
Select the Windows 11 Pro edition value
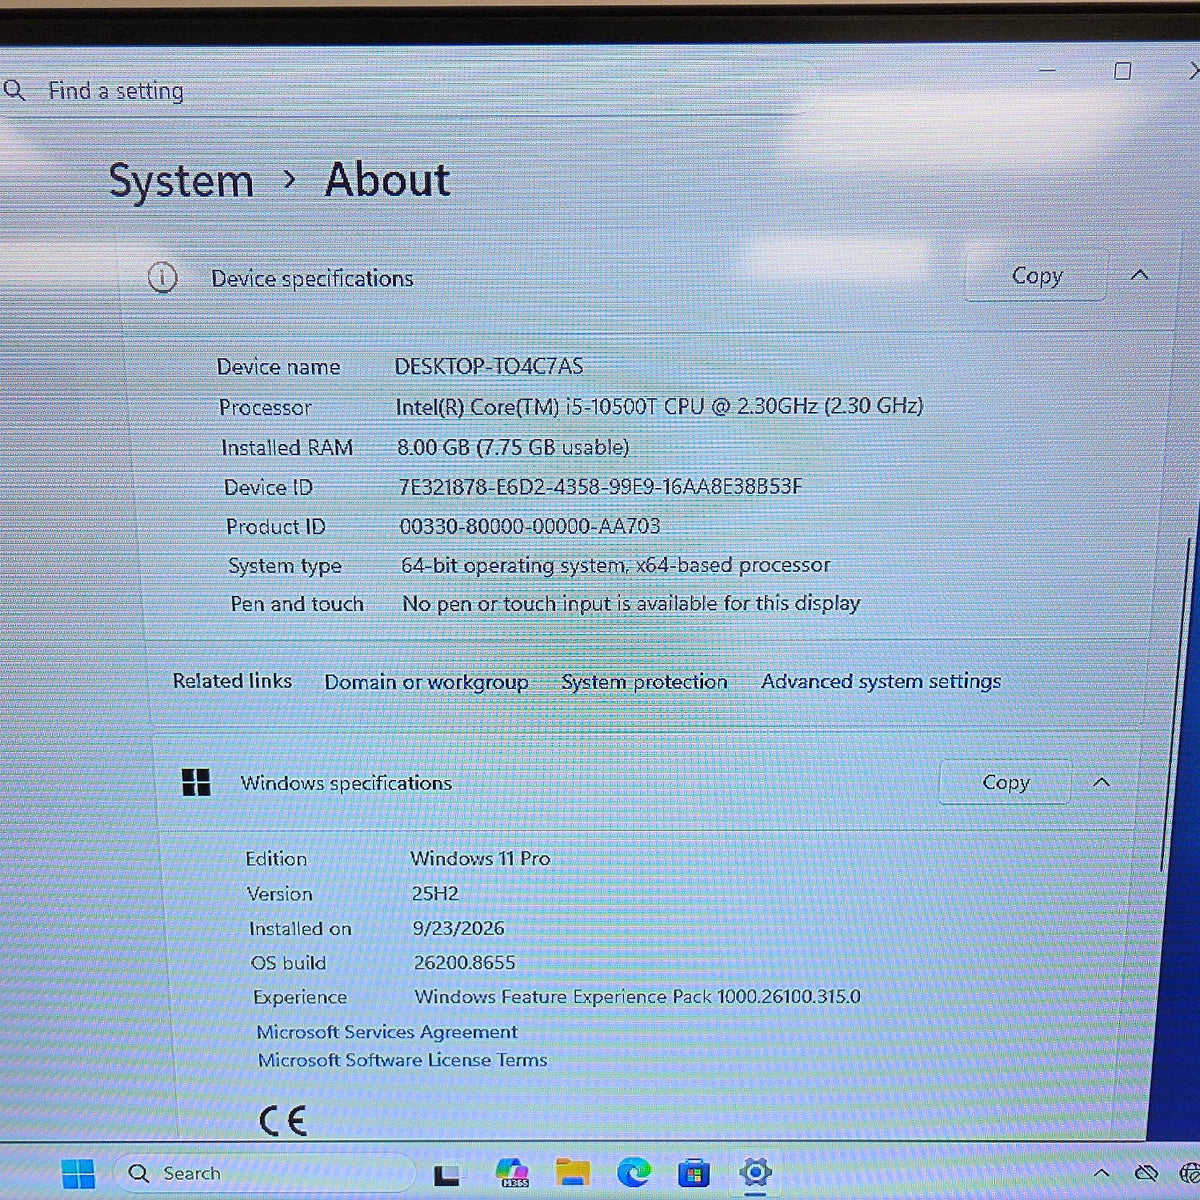(480, 858)
